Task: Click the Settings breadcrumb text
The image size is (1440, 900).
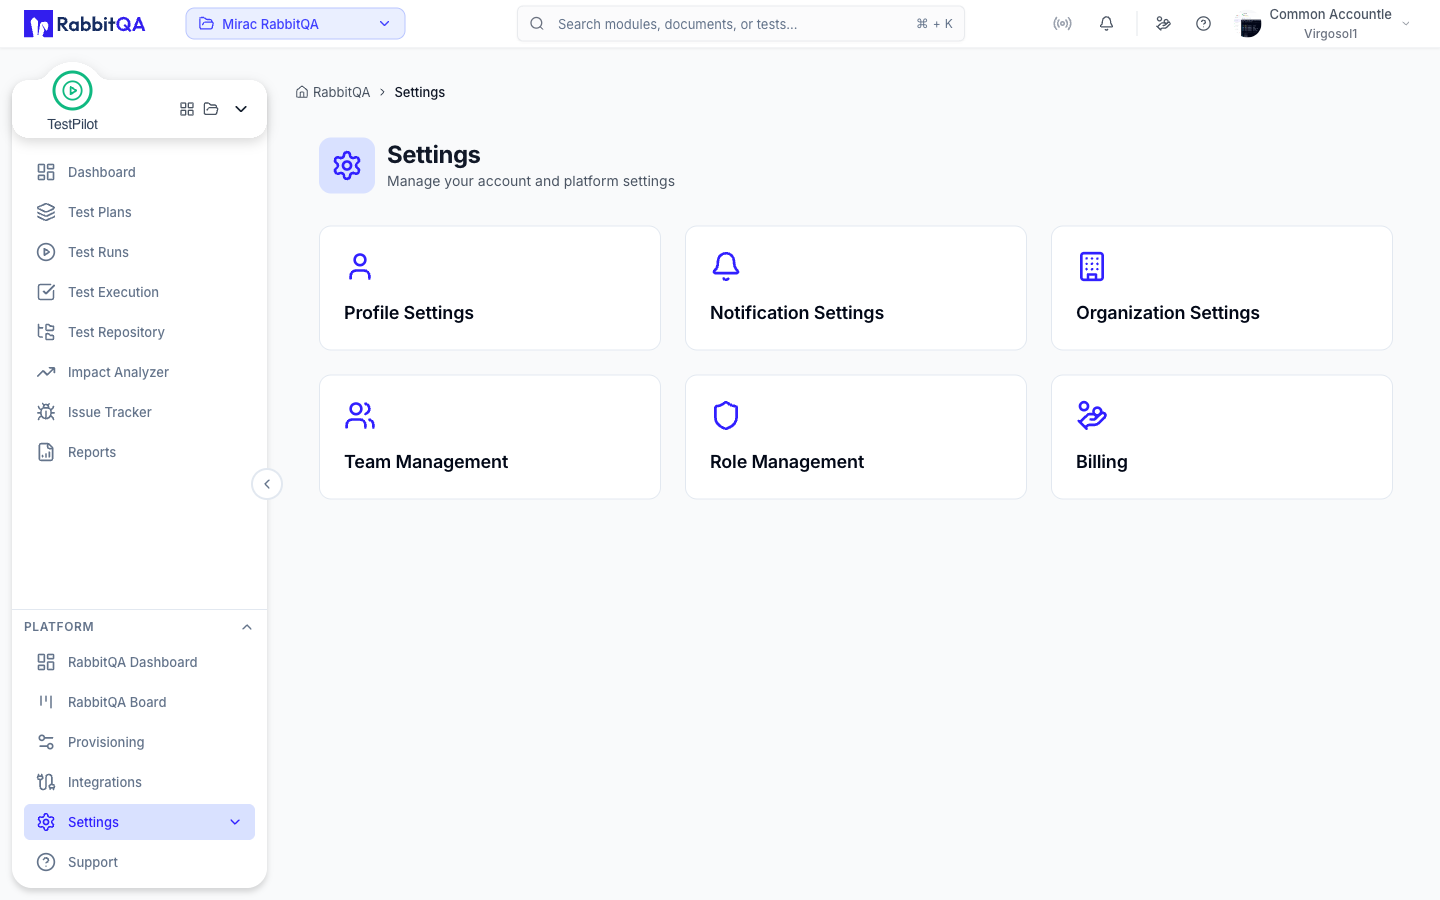Action: click(420, 92)
